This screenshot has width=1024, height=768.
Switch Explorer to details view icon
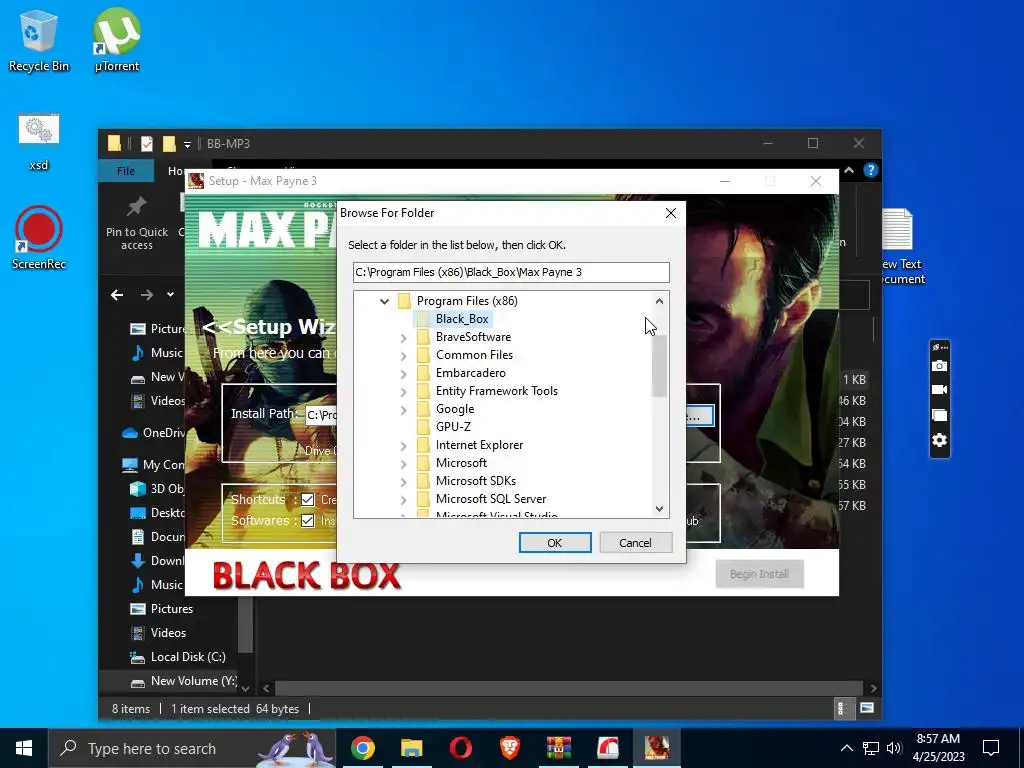(842, 709)
